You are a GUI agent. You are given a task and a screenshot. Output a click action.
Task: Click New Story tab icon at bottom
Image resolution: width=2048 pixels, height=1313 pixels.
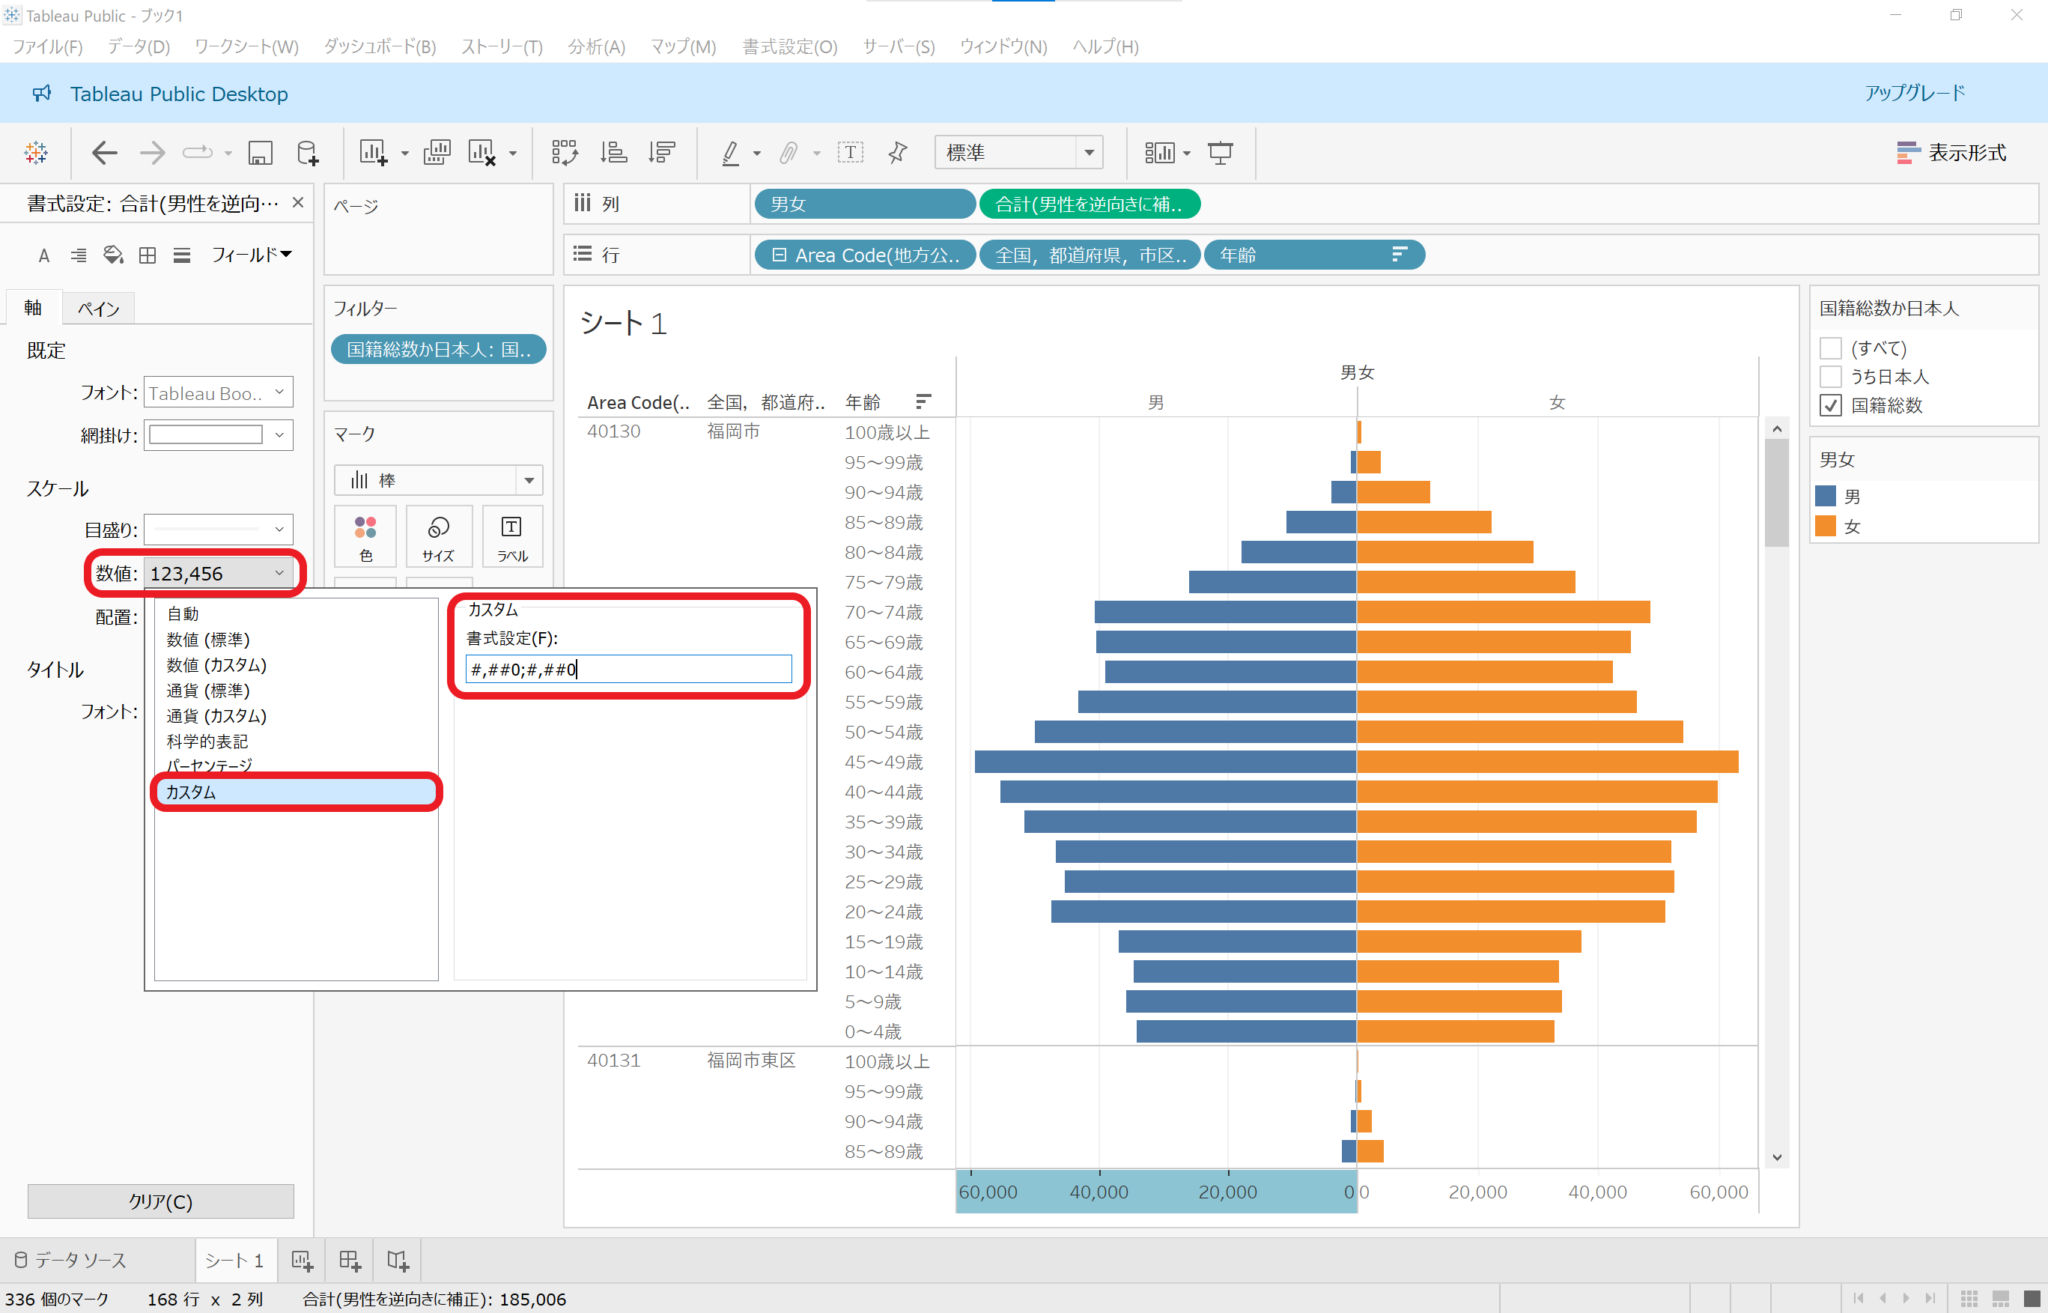(x=397, y=1260)
